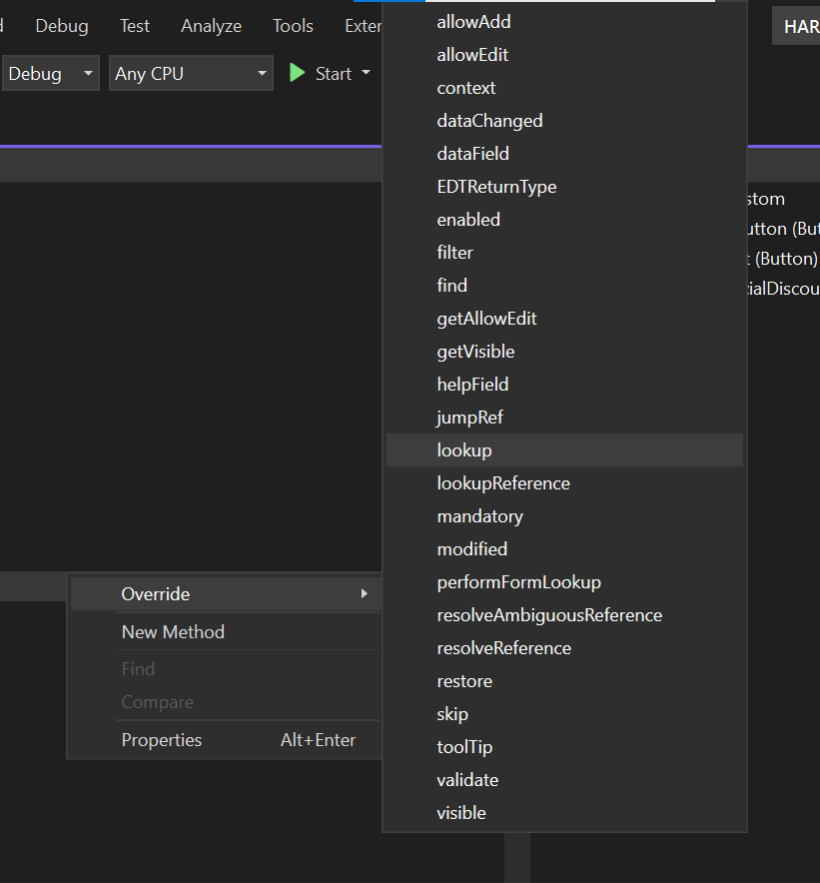Screen dimensions: 820x883
Task: Choose New Method from context menu
Action: [173, 632]
